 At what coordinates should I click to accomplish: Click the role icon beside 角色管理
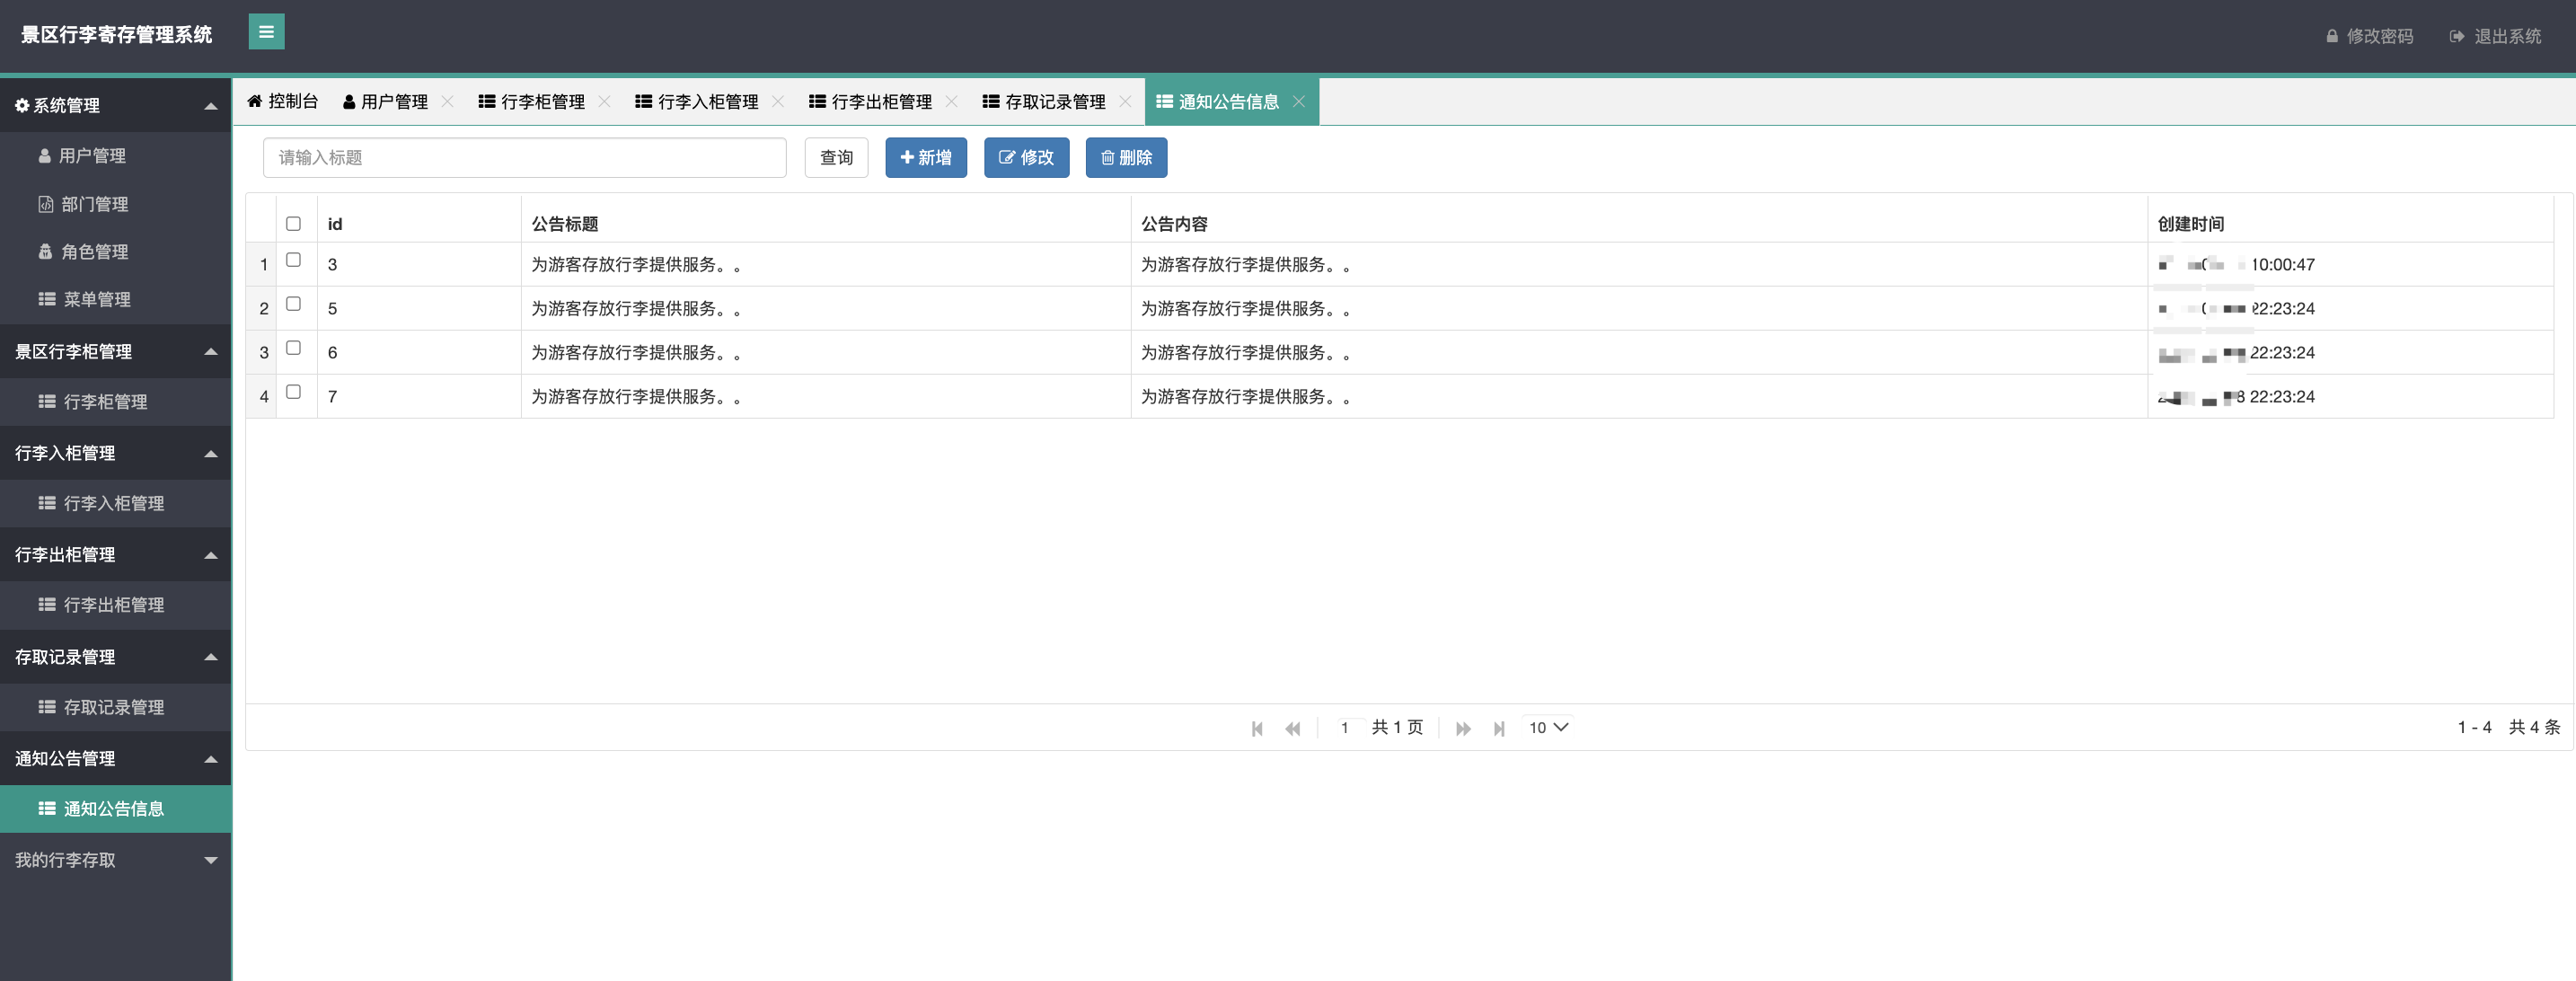pos(46,252)
